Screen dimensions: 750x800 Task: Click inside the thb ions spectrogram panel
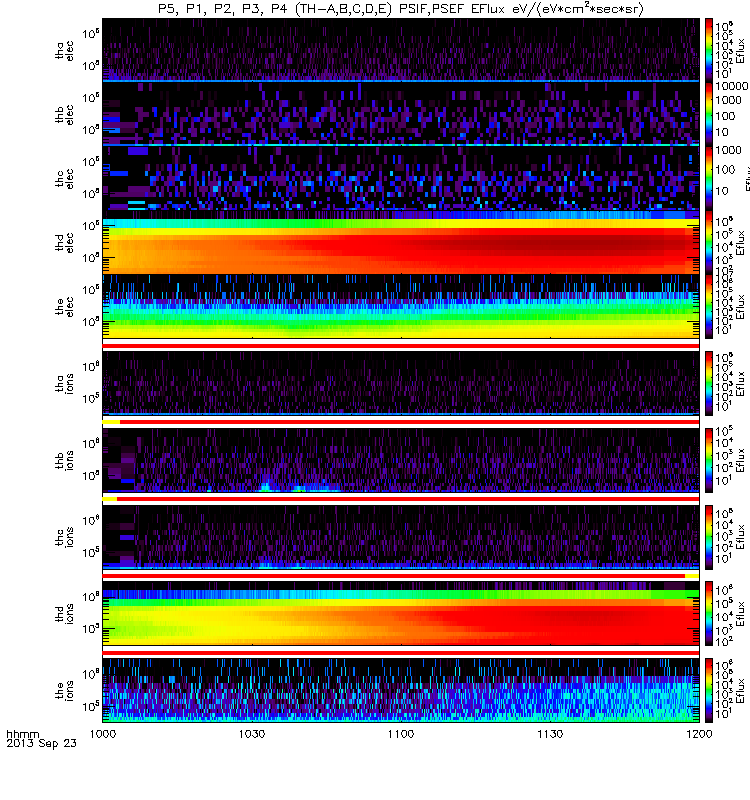(401, 460)
